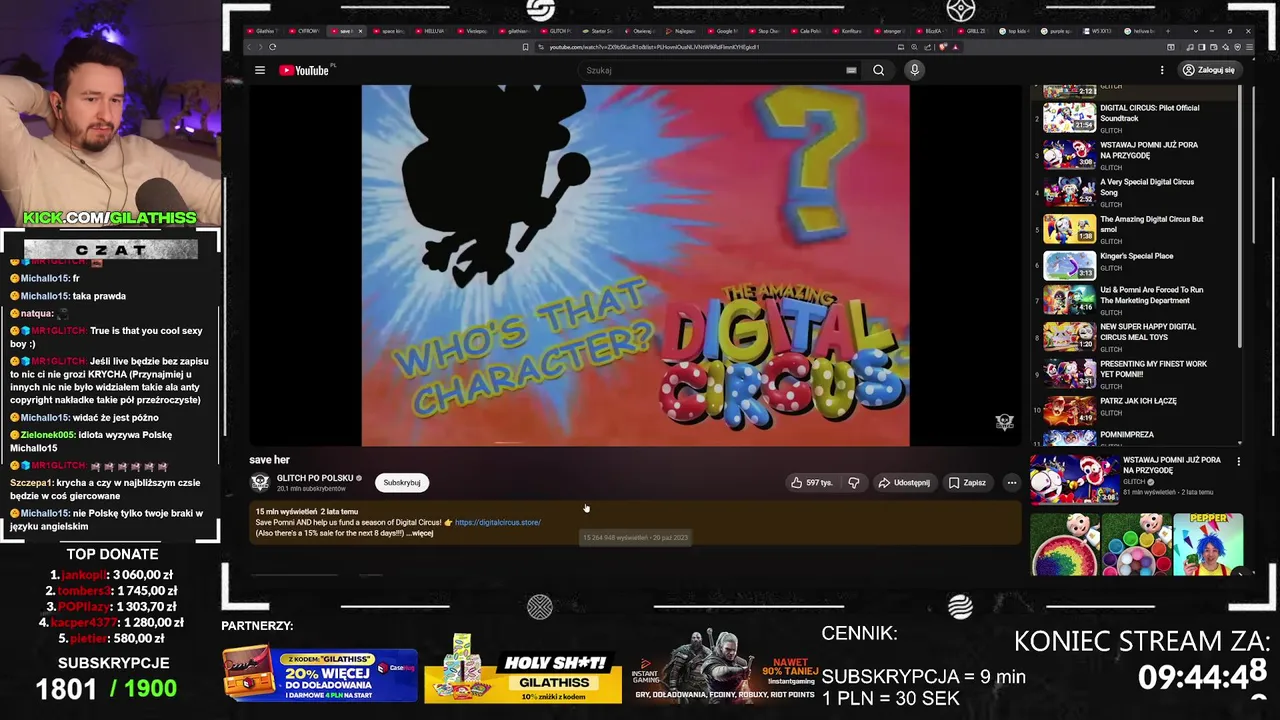Click the playlist video thumbnail marked 2:12
1280x720 pixels.
point(1069,90)
